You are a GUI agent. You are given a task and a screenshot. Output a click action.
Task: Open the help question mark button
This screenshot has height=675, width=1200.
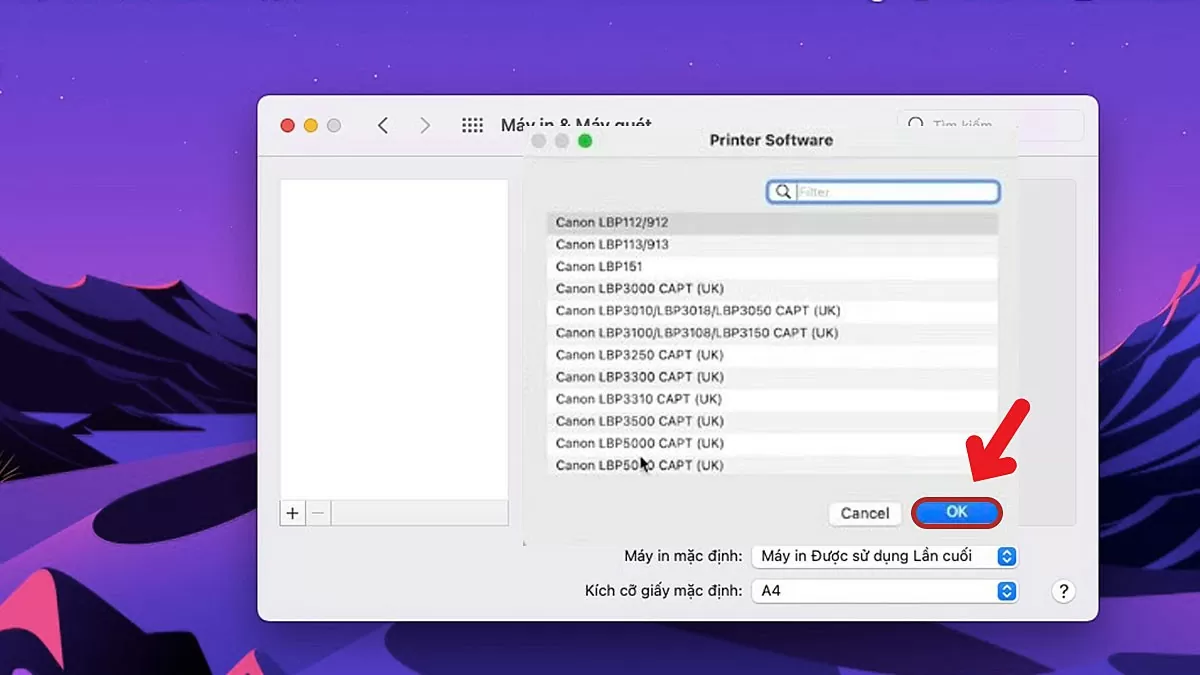pos(1064,591)
